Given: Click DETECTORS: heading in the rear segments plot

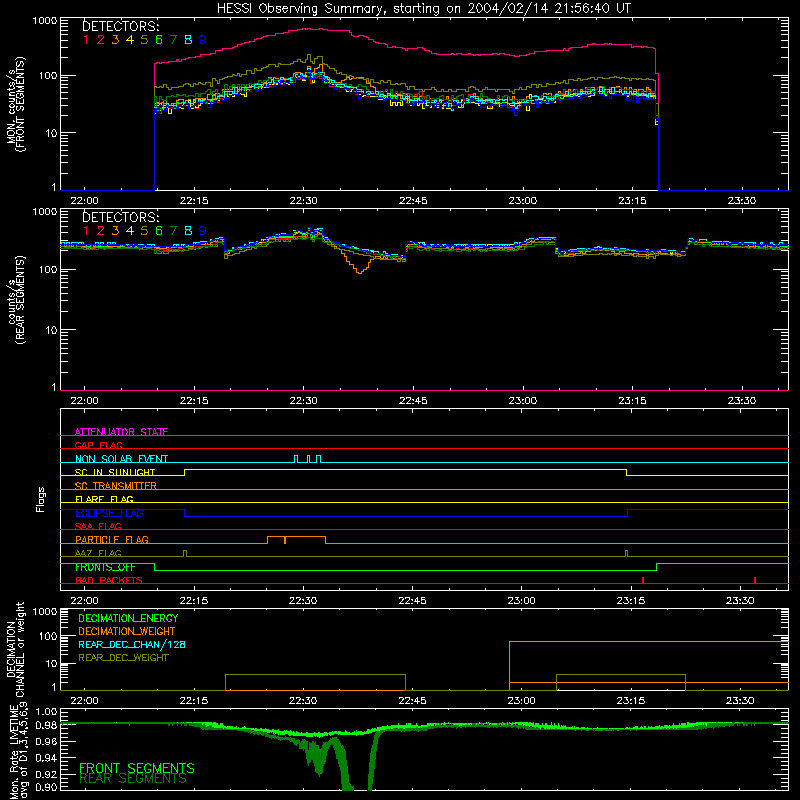Looking at the screenshot, I should [x=121, y=217].
